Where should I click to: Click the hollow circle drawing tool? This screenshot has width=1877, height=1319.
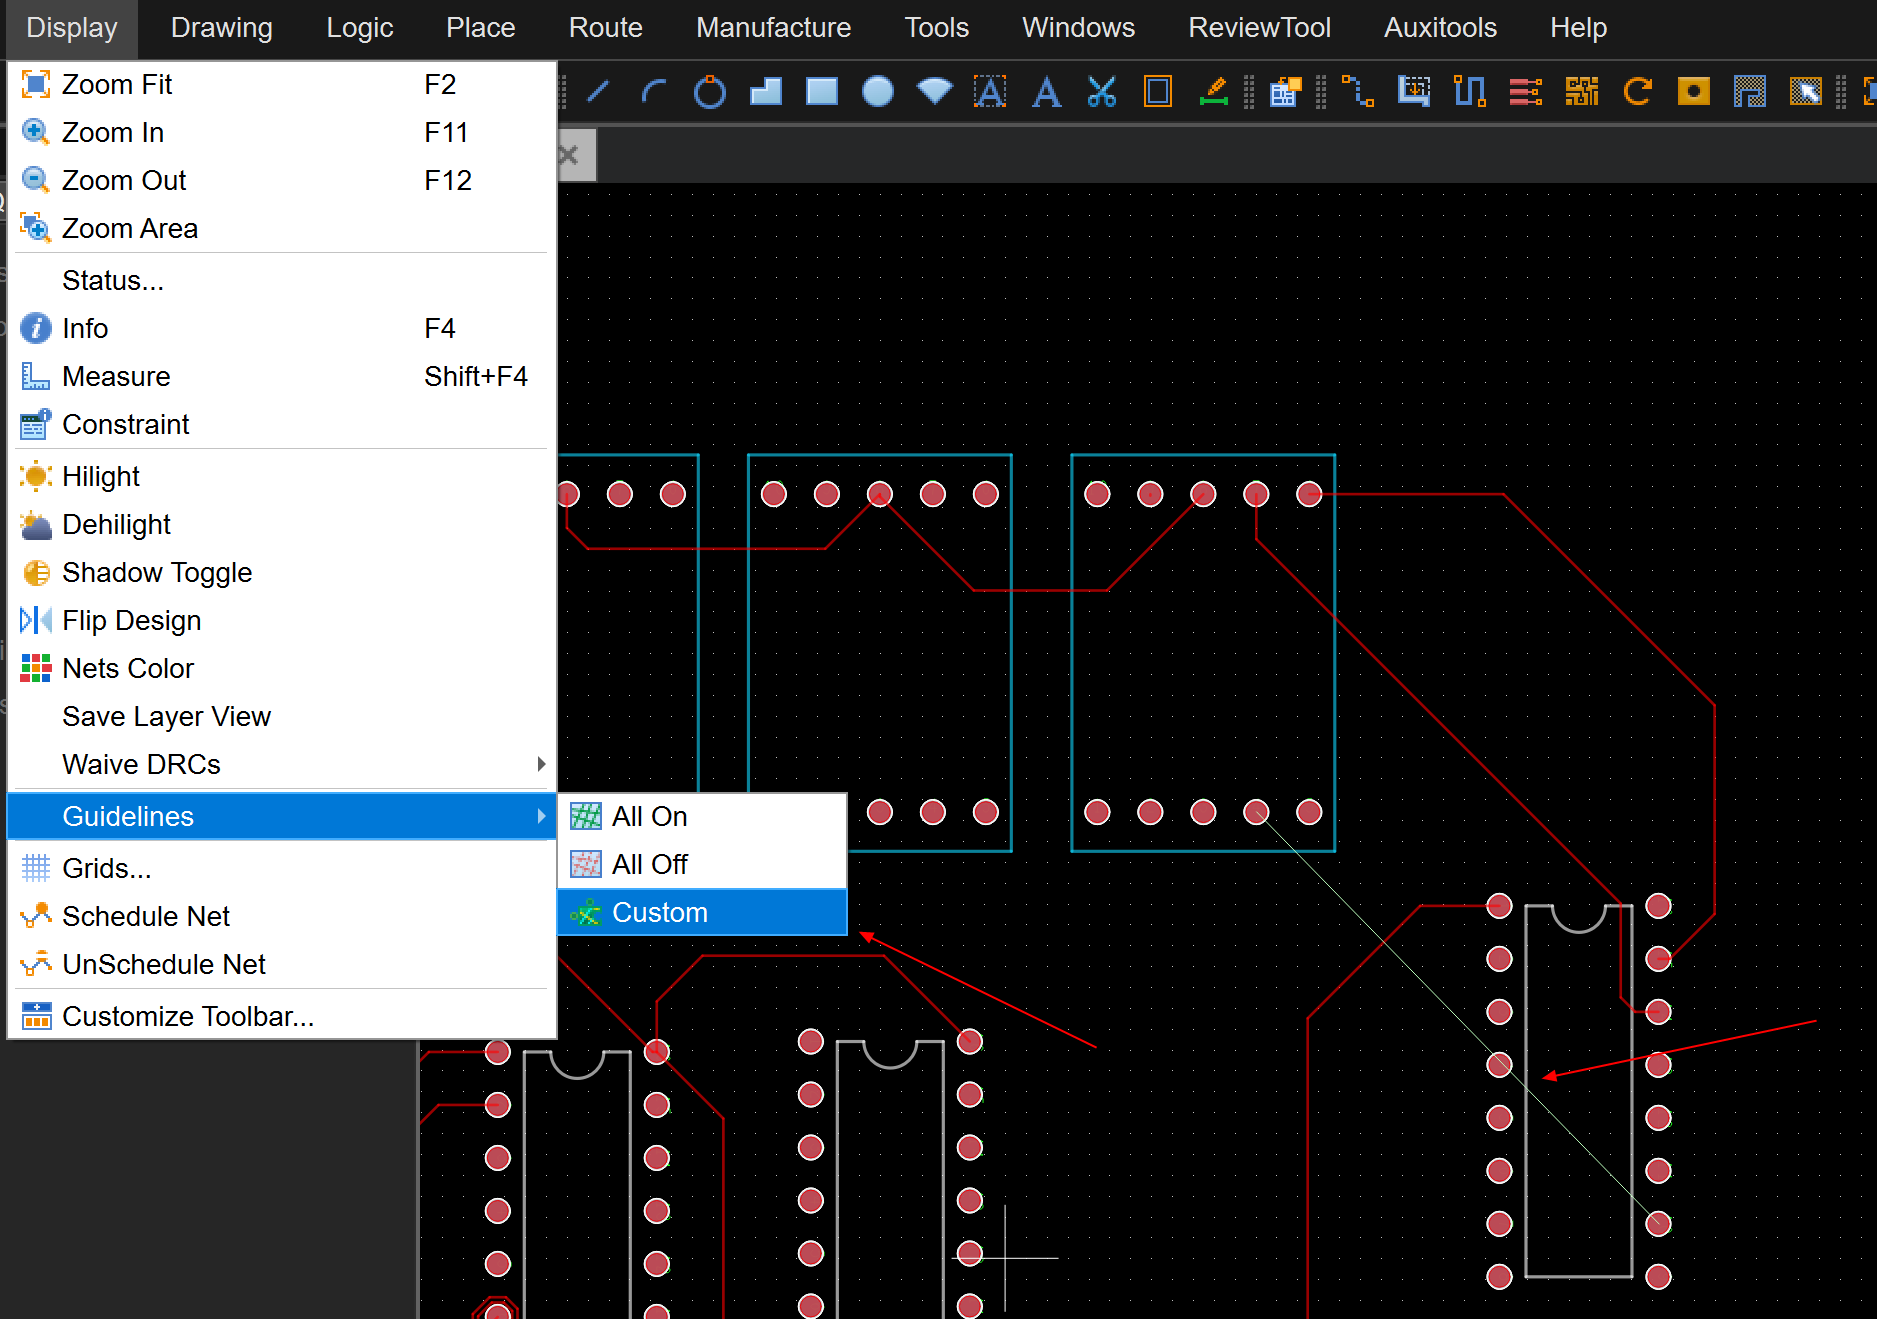[709, 92]
